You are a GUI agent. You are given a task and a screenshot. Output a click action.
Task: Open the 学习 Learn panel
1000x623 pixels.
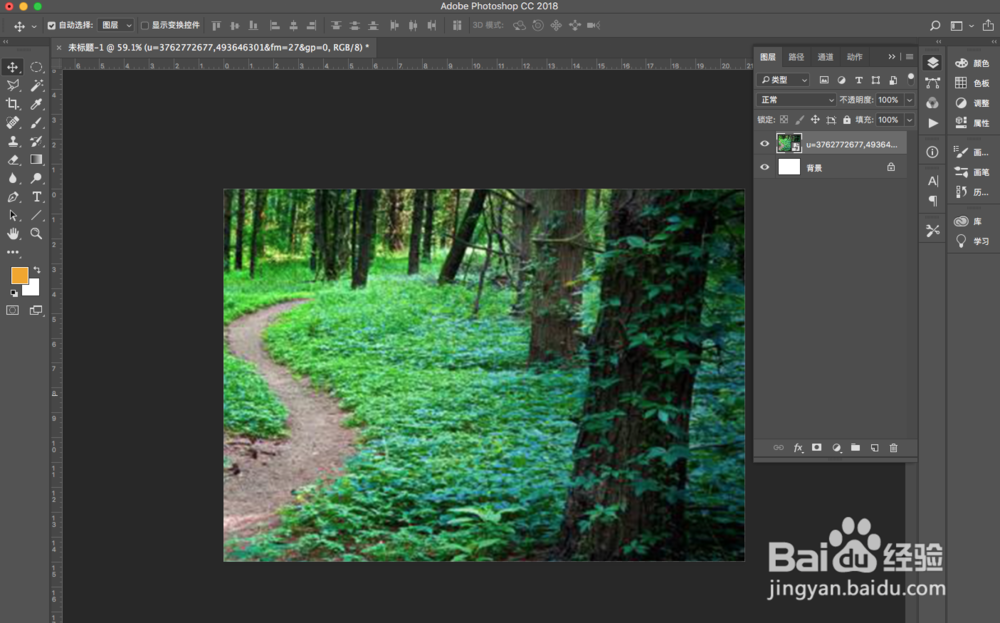tap(972, 241)
